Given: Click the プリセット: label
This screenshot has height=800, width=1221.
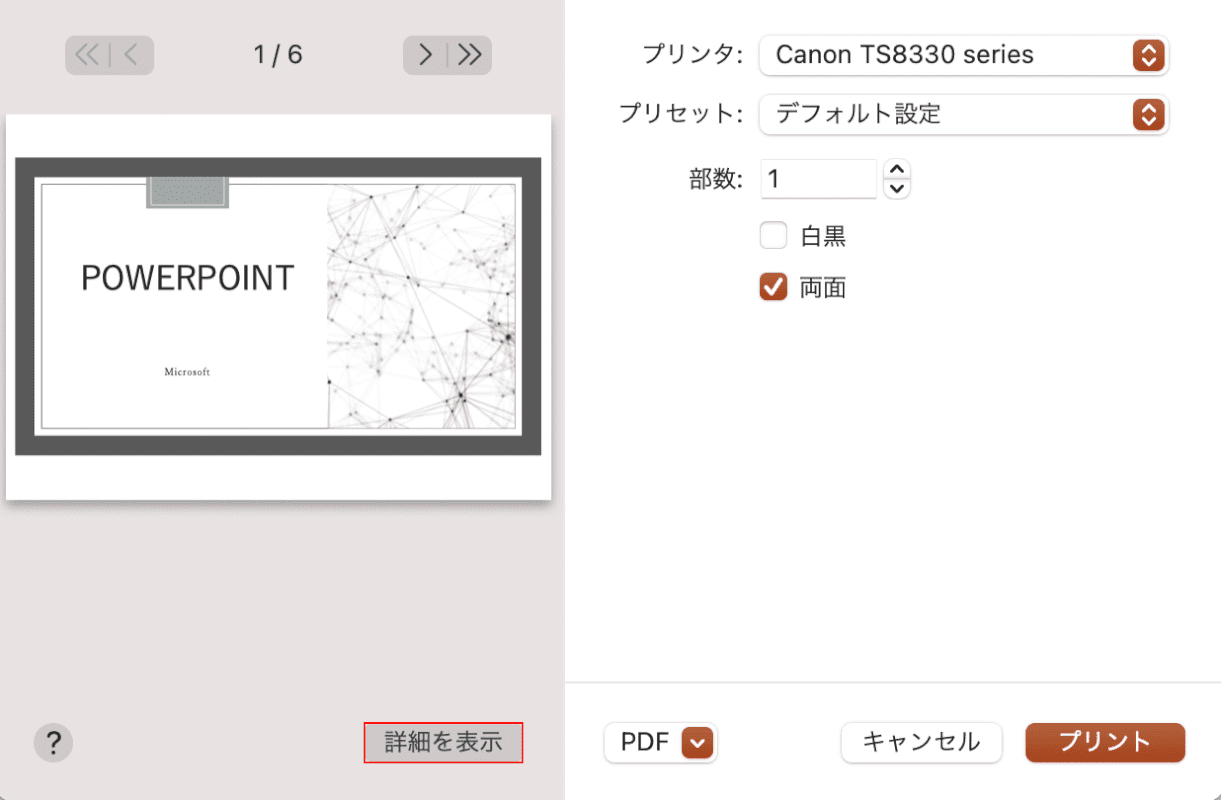Looking at the screenshot, I should tap(681, 114).
